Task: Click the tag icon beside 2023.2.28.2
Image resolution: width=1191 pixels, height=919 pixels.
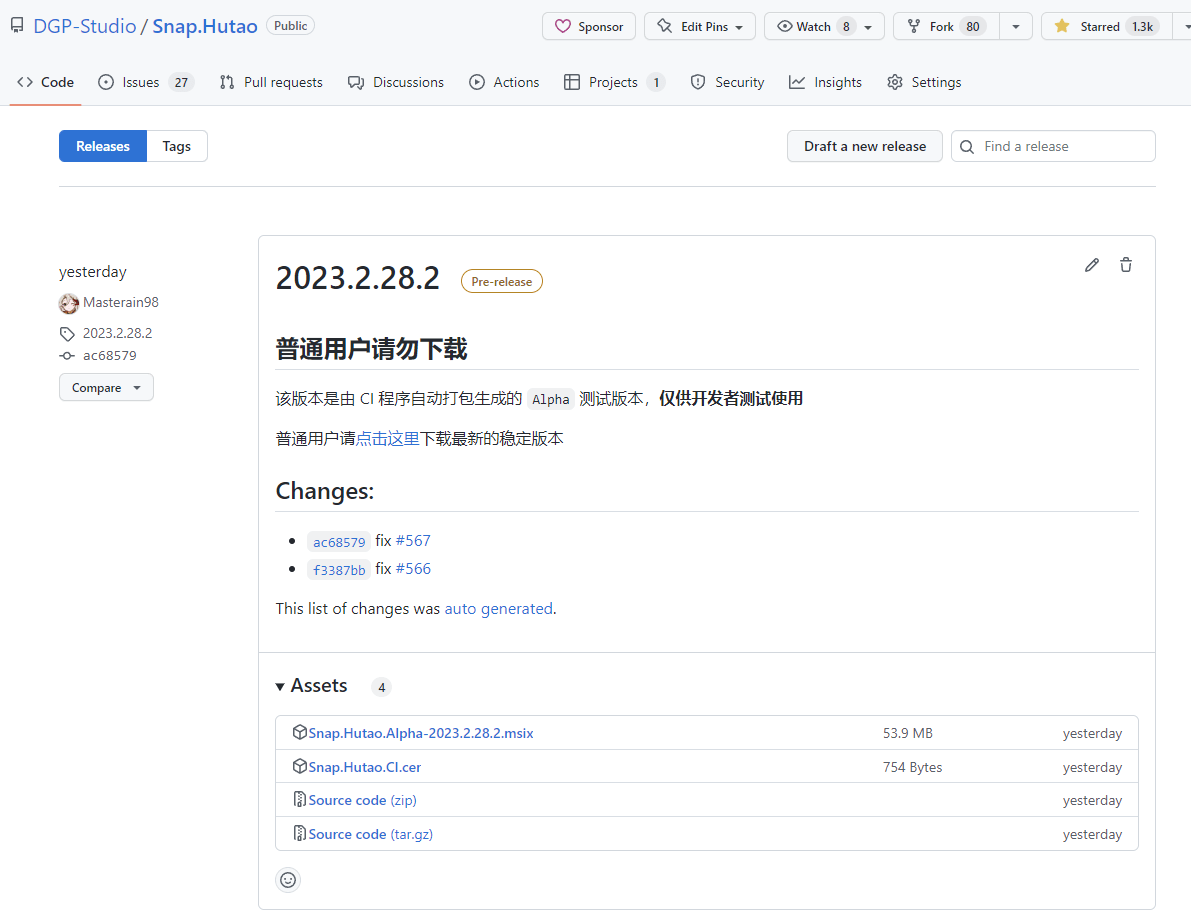Action: click(67, 333)
